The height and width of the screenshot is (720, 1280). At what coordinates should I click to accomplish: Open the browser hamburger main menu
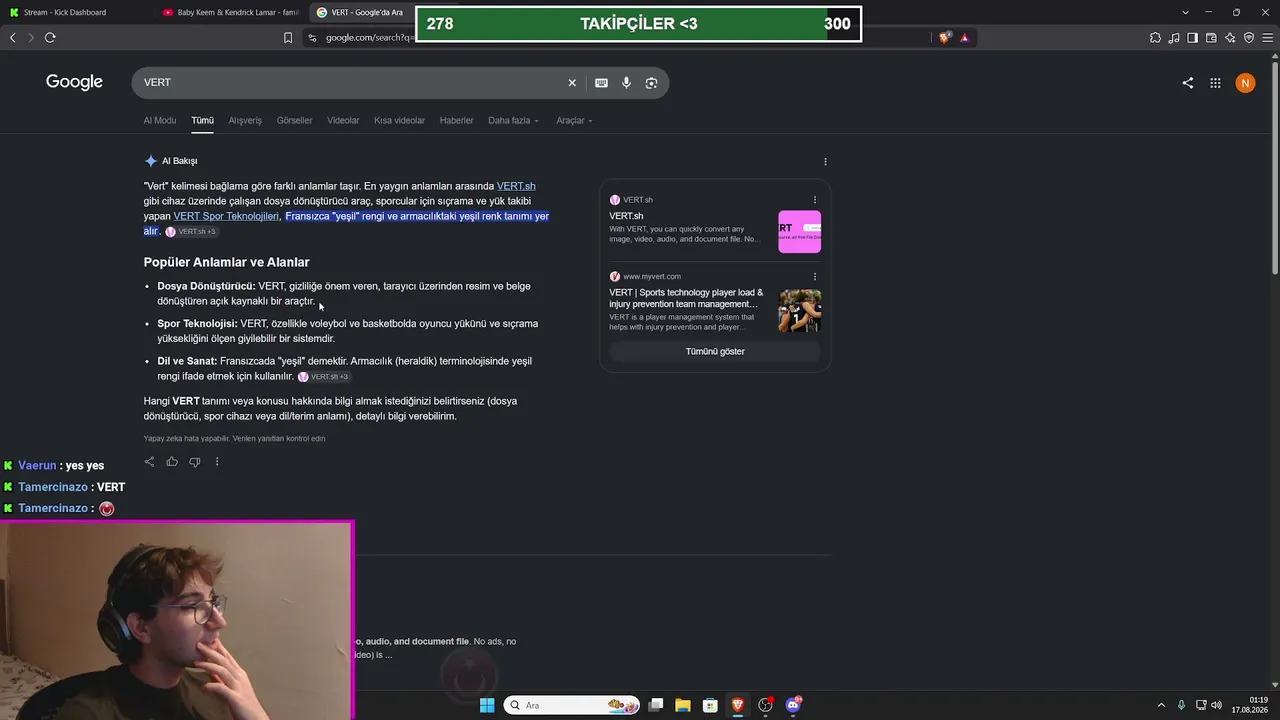point(1267,38)
